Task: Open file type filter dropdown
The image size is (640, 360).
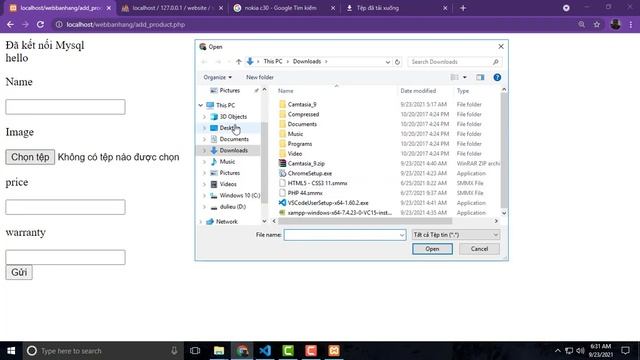Action: click(x=456, y=235)
